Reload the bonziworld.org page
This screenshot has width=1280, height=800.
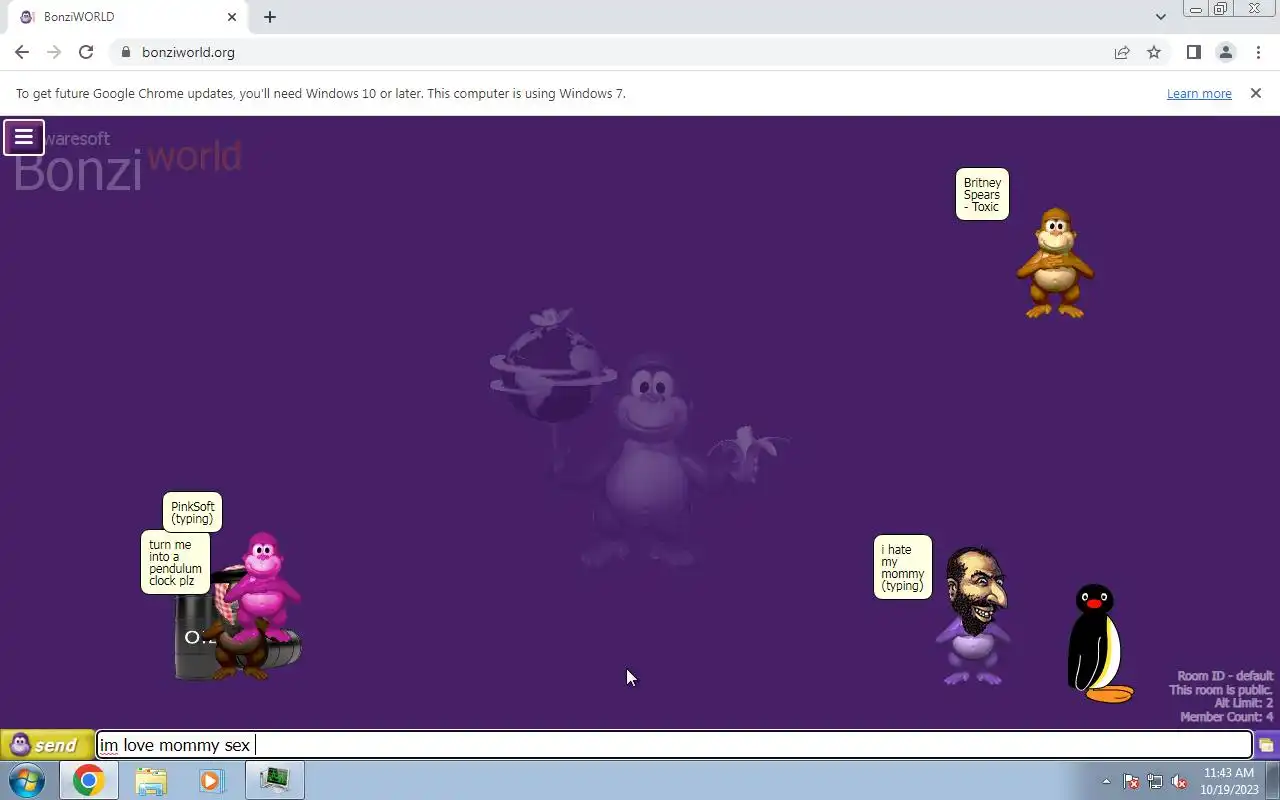[x=86, y=52]
